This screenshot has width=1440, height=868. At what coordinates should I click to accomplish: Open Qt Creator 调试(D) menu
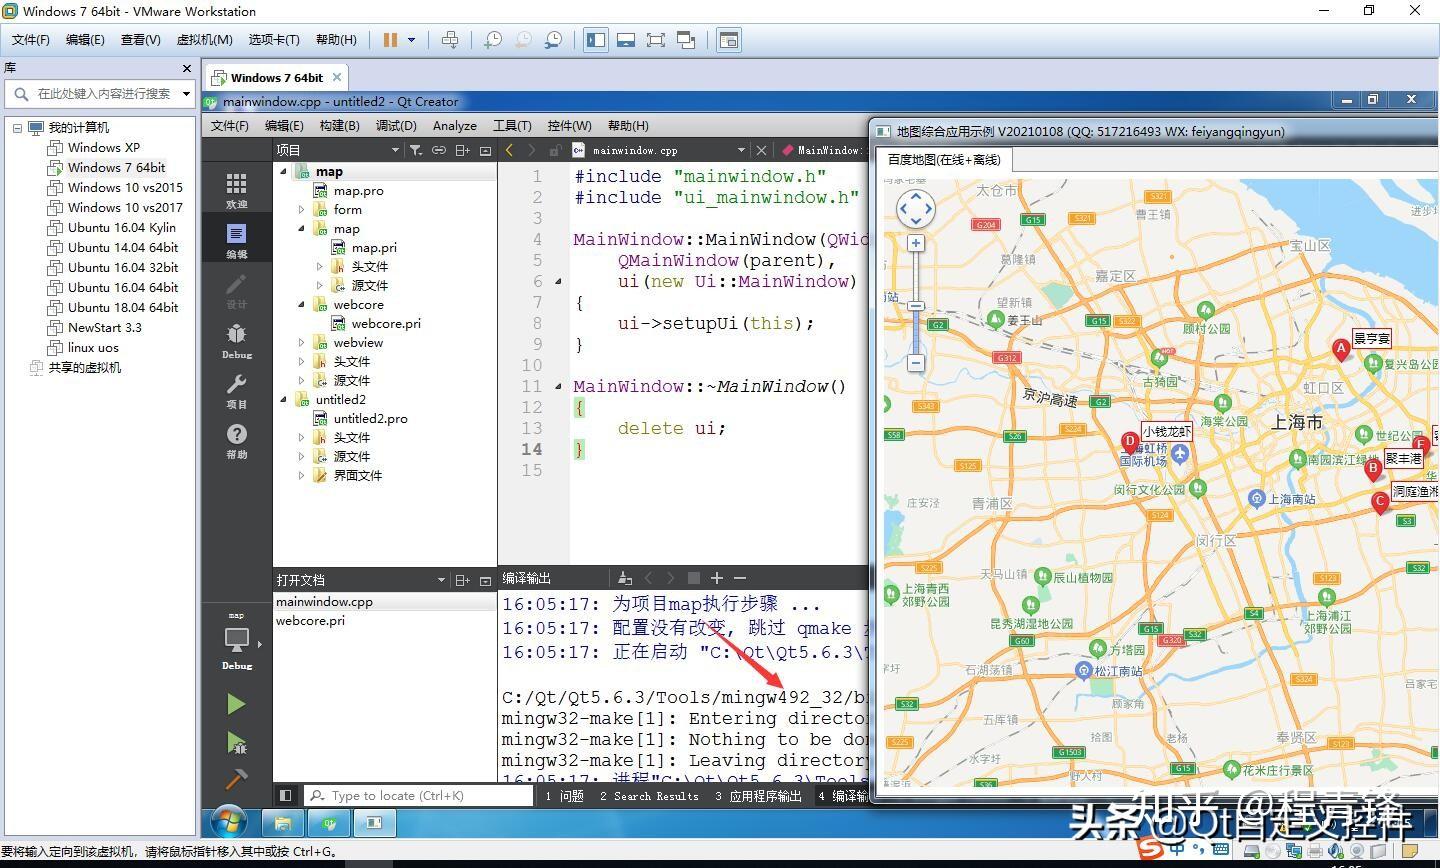pos(396,125)
